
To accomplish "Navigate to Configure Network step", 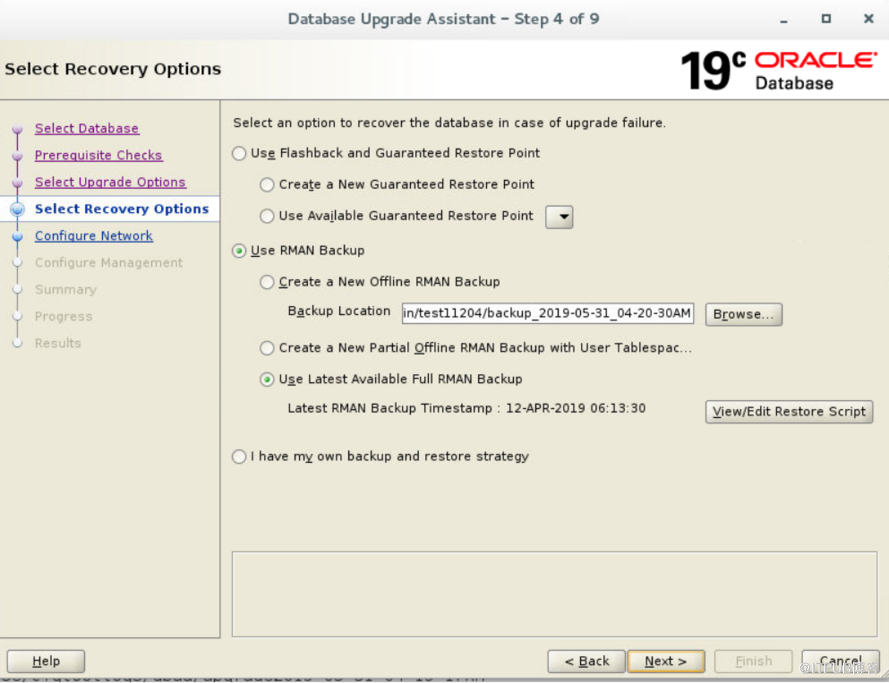I will (x=94, y=236).
